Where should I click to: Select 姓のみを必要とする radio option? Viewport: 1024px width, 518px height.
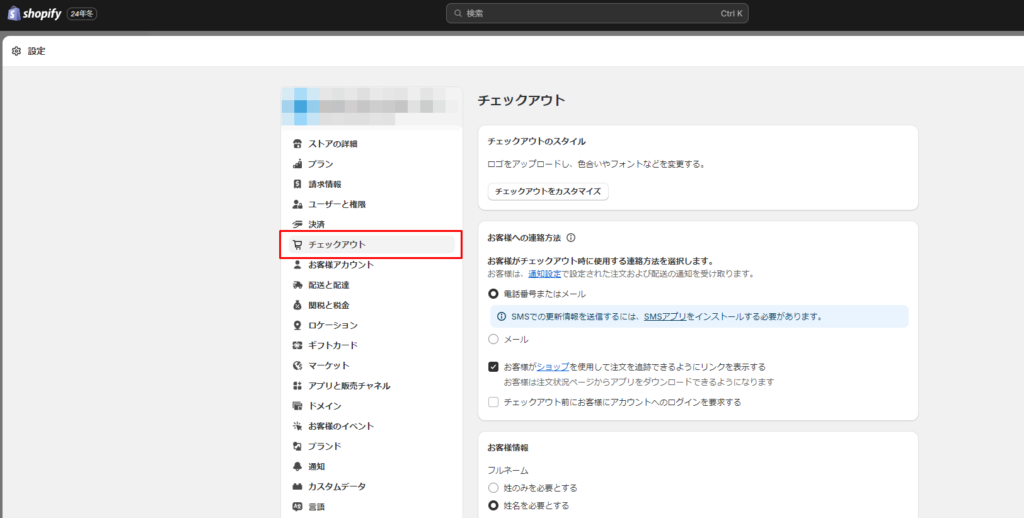pos(493,487)
